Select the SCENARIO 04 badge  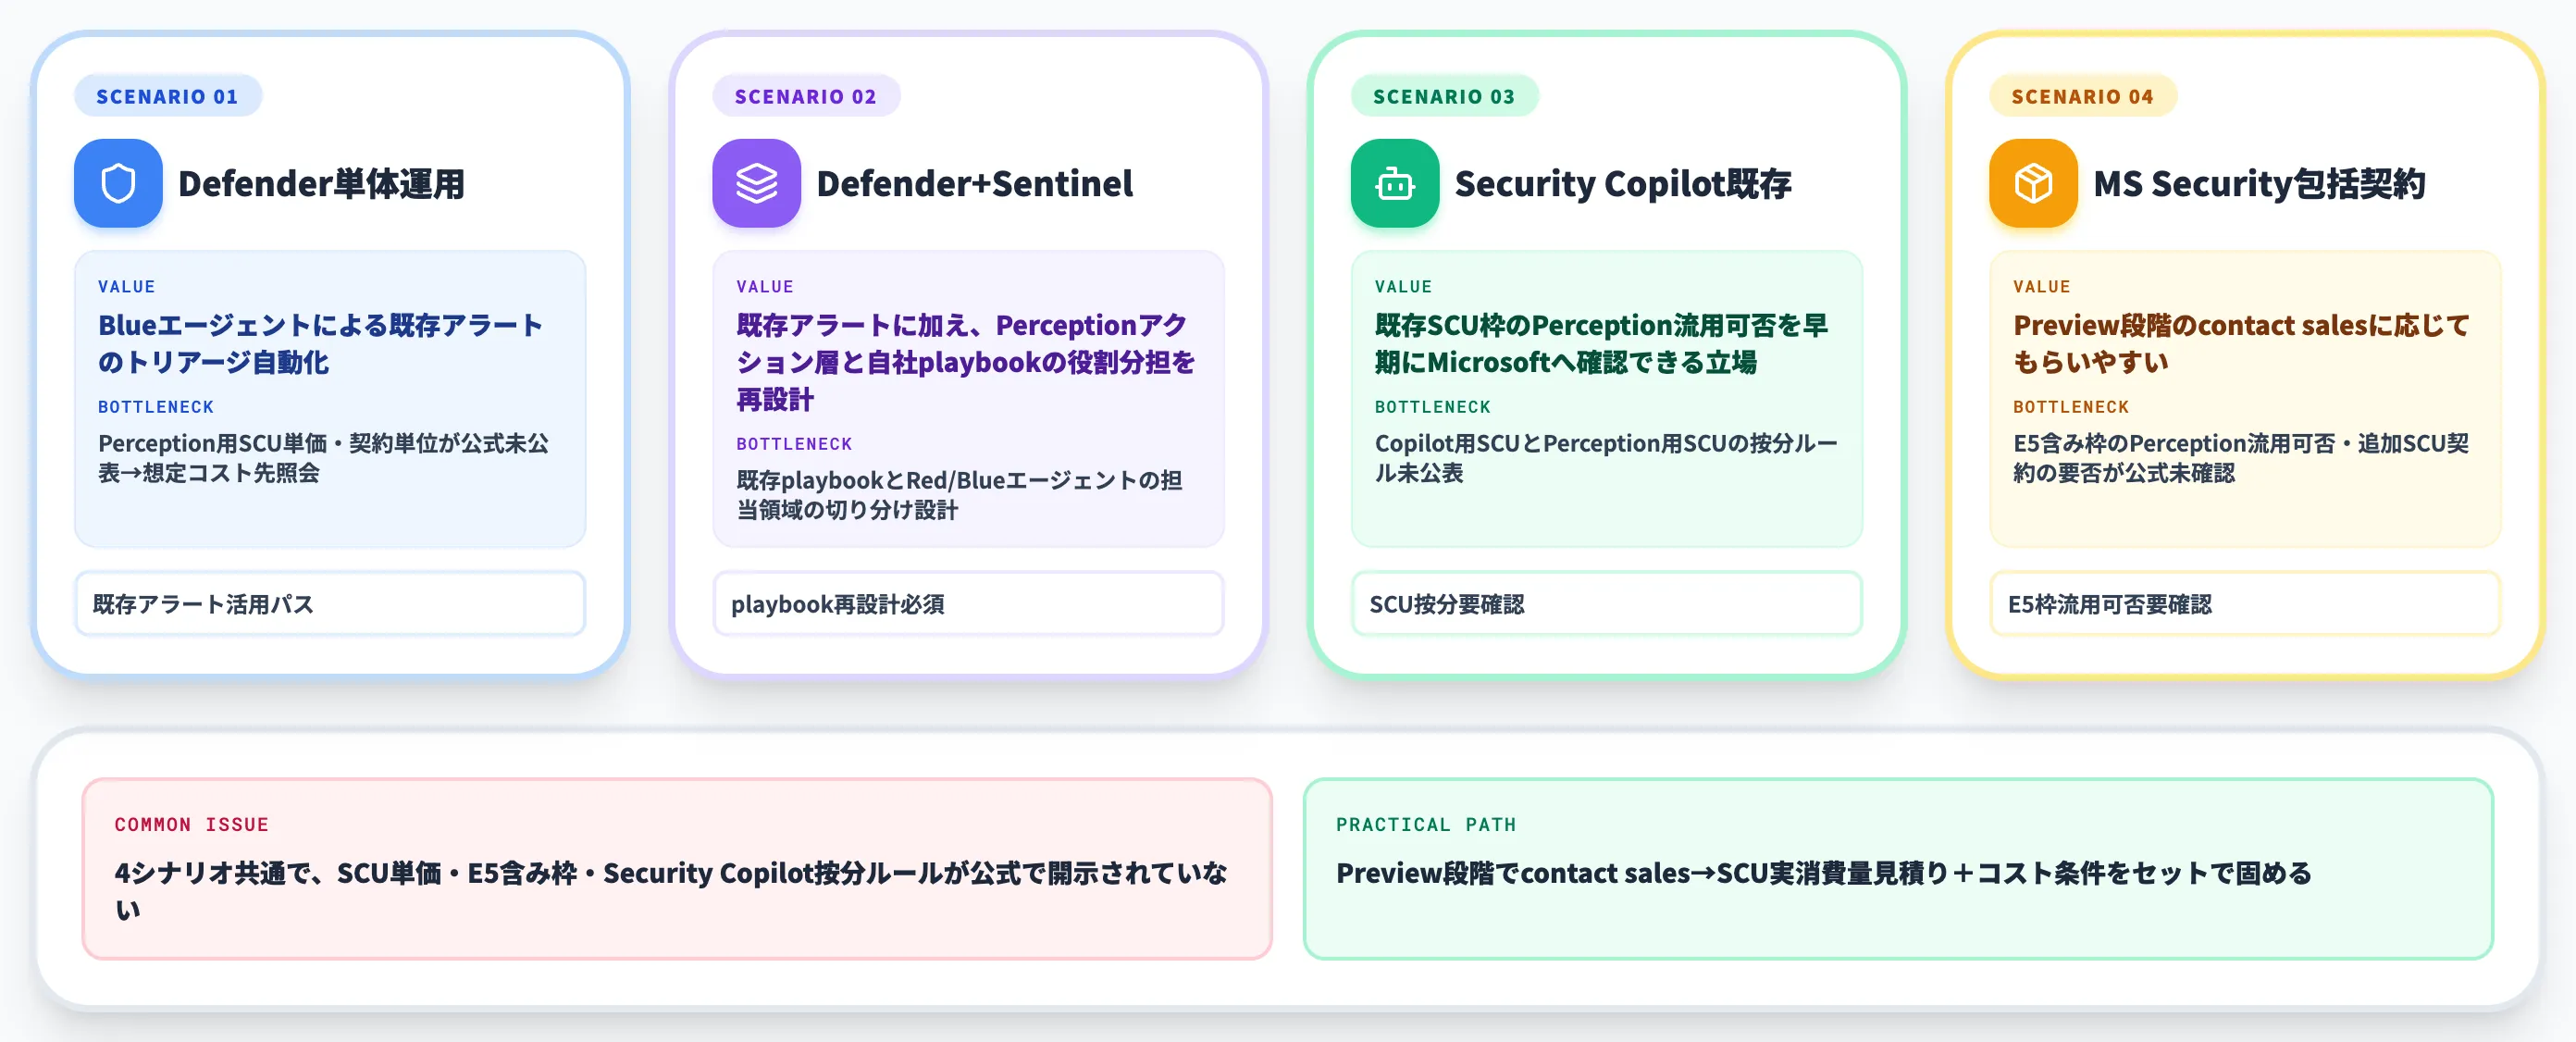click(x=2082, y=96)
